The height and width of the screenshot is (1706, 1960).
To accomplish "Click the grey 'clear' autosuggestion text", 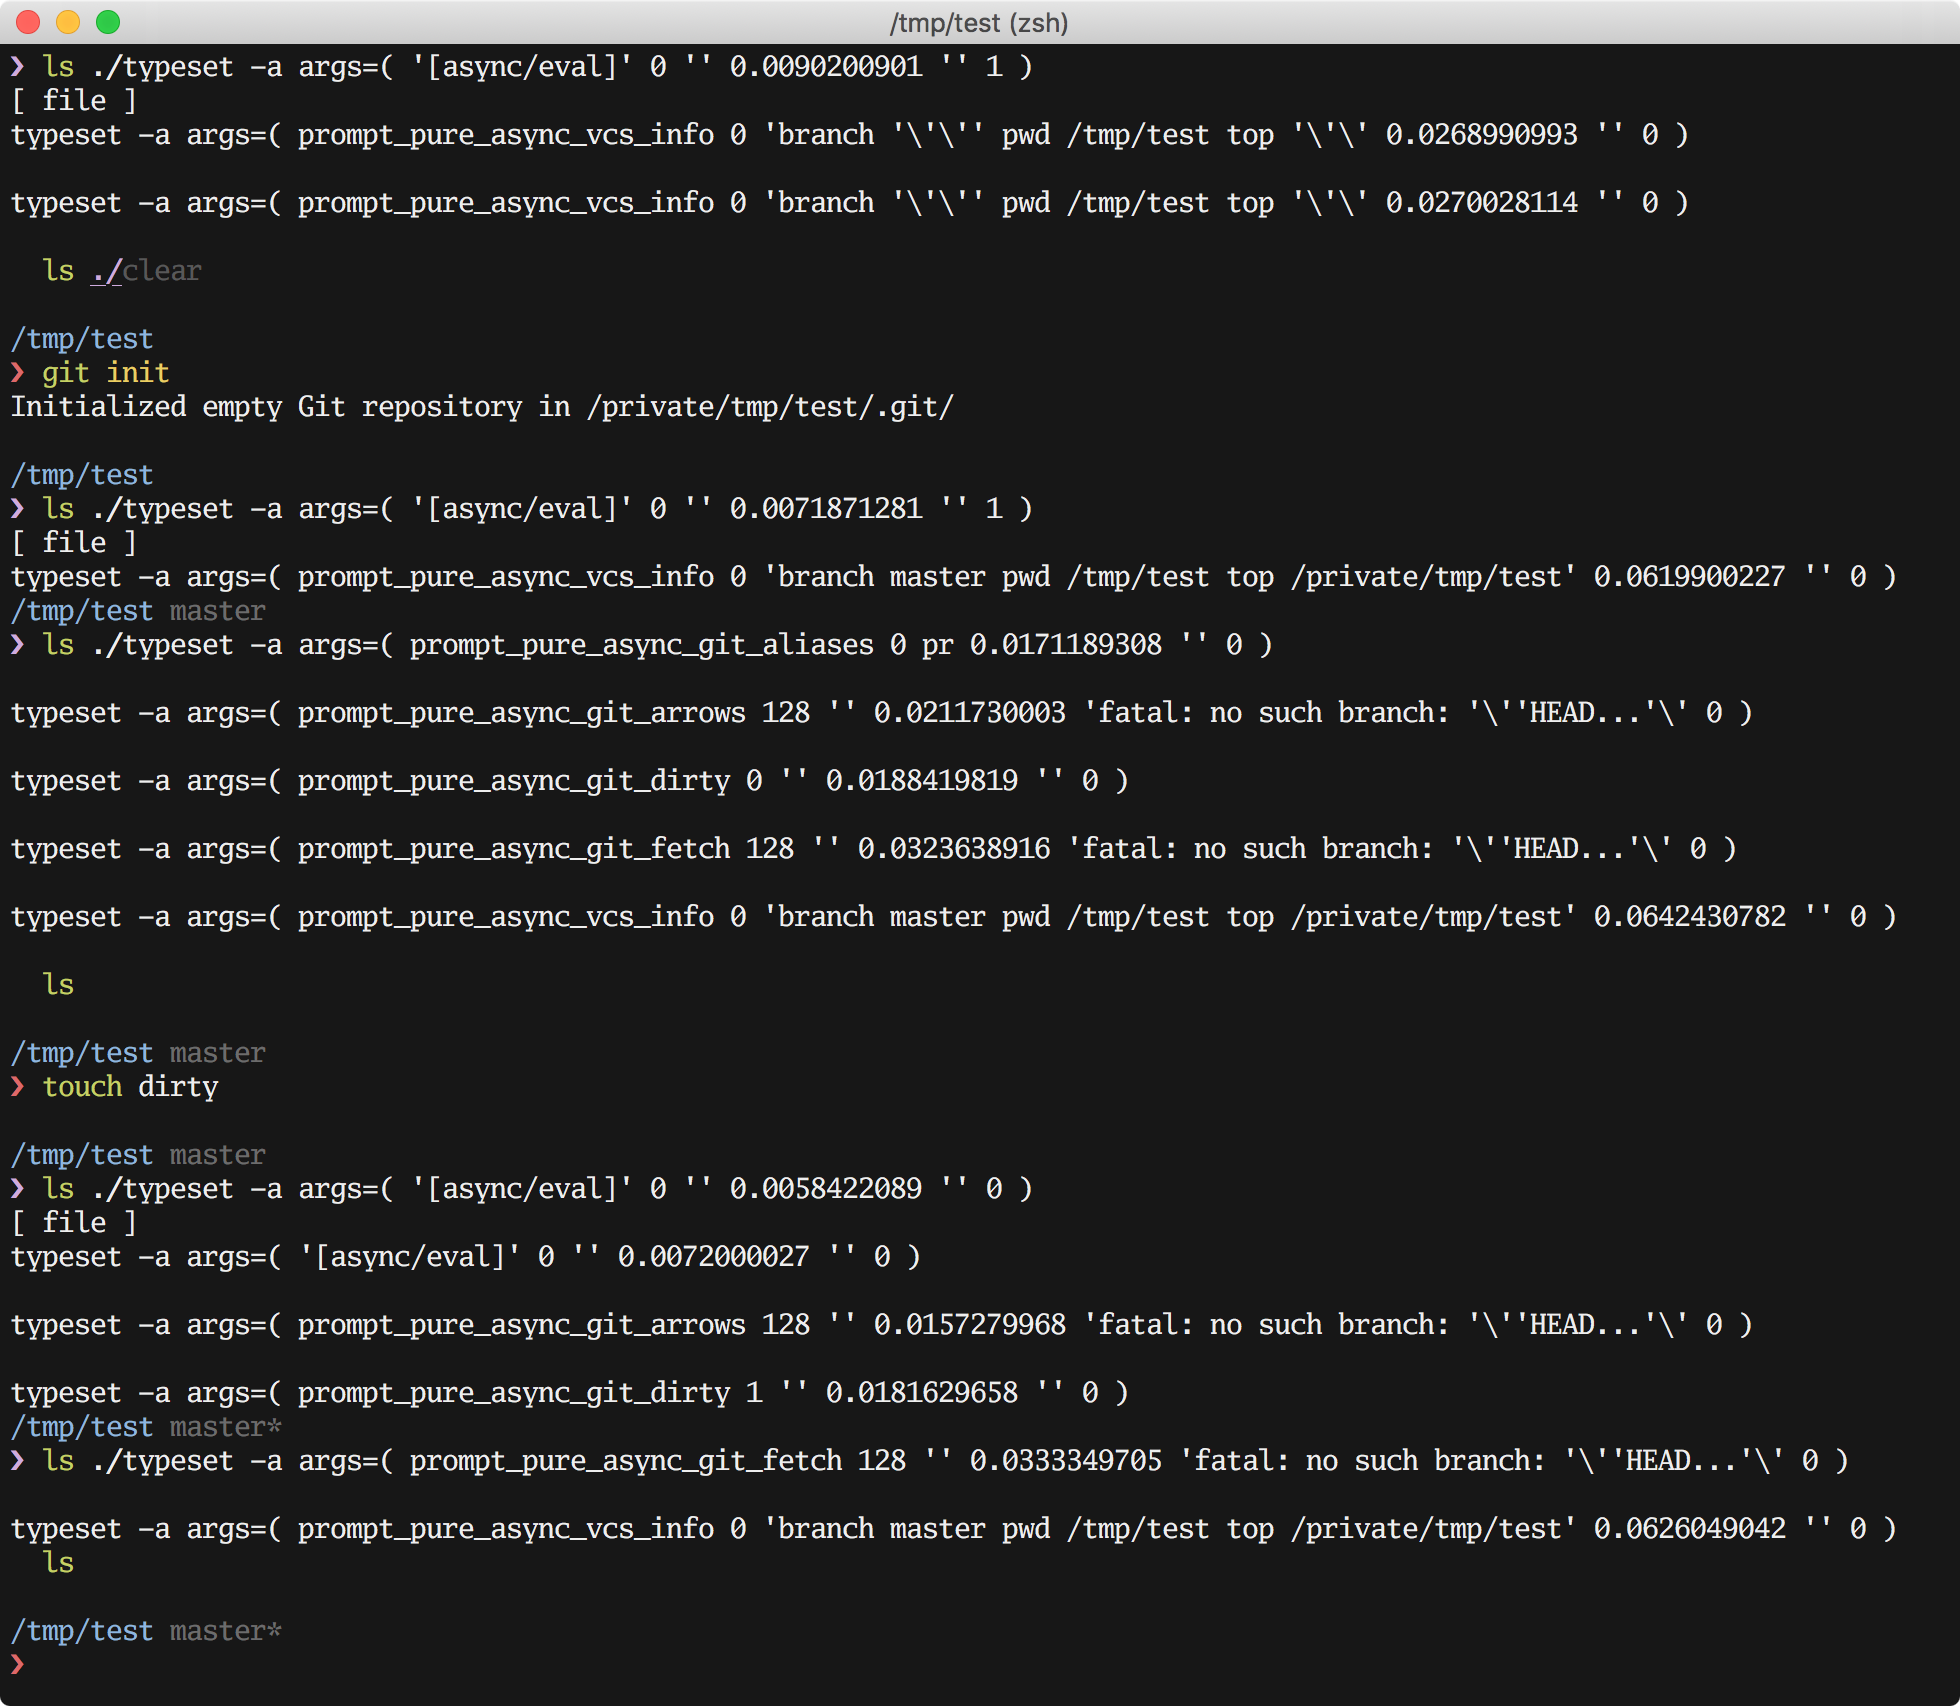I will [x=162, y=271].
